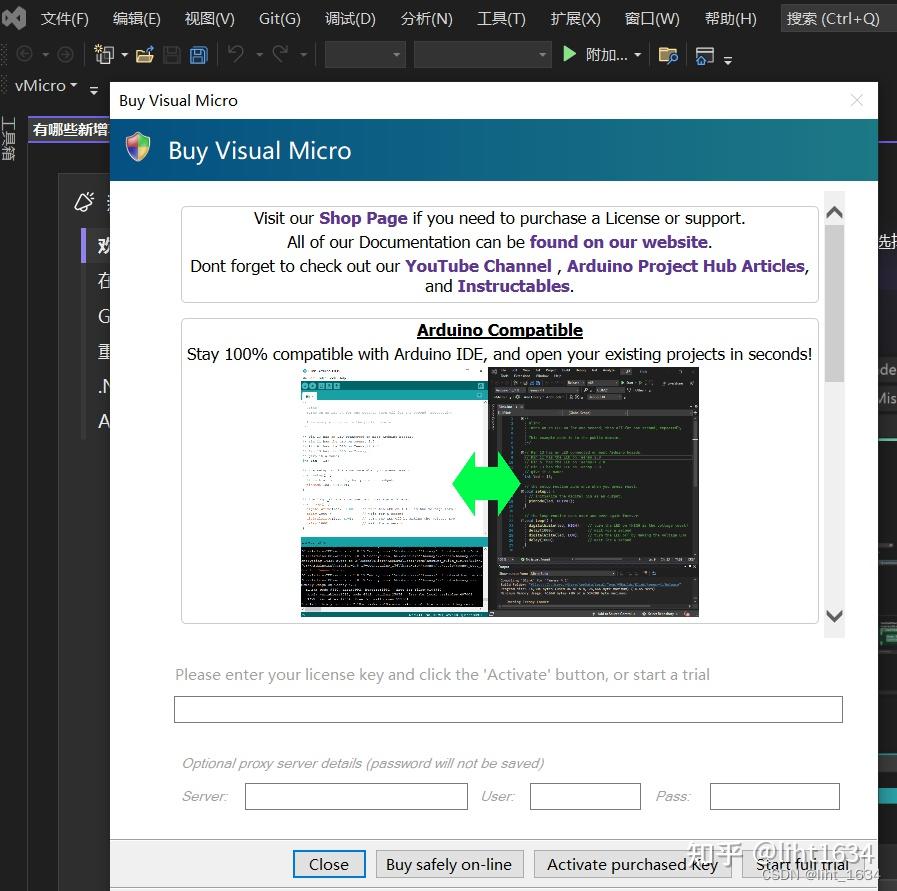
Task: Click inside the license key input field
Action: click(x=508, y=709)
